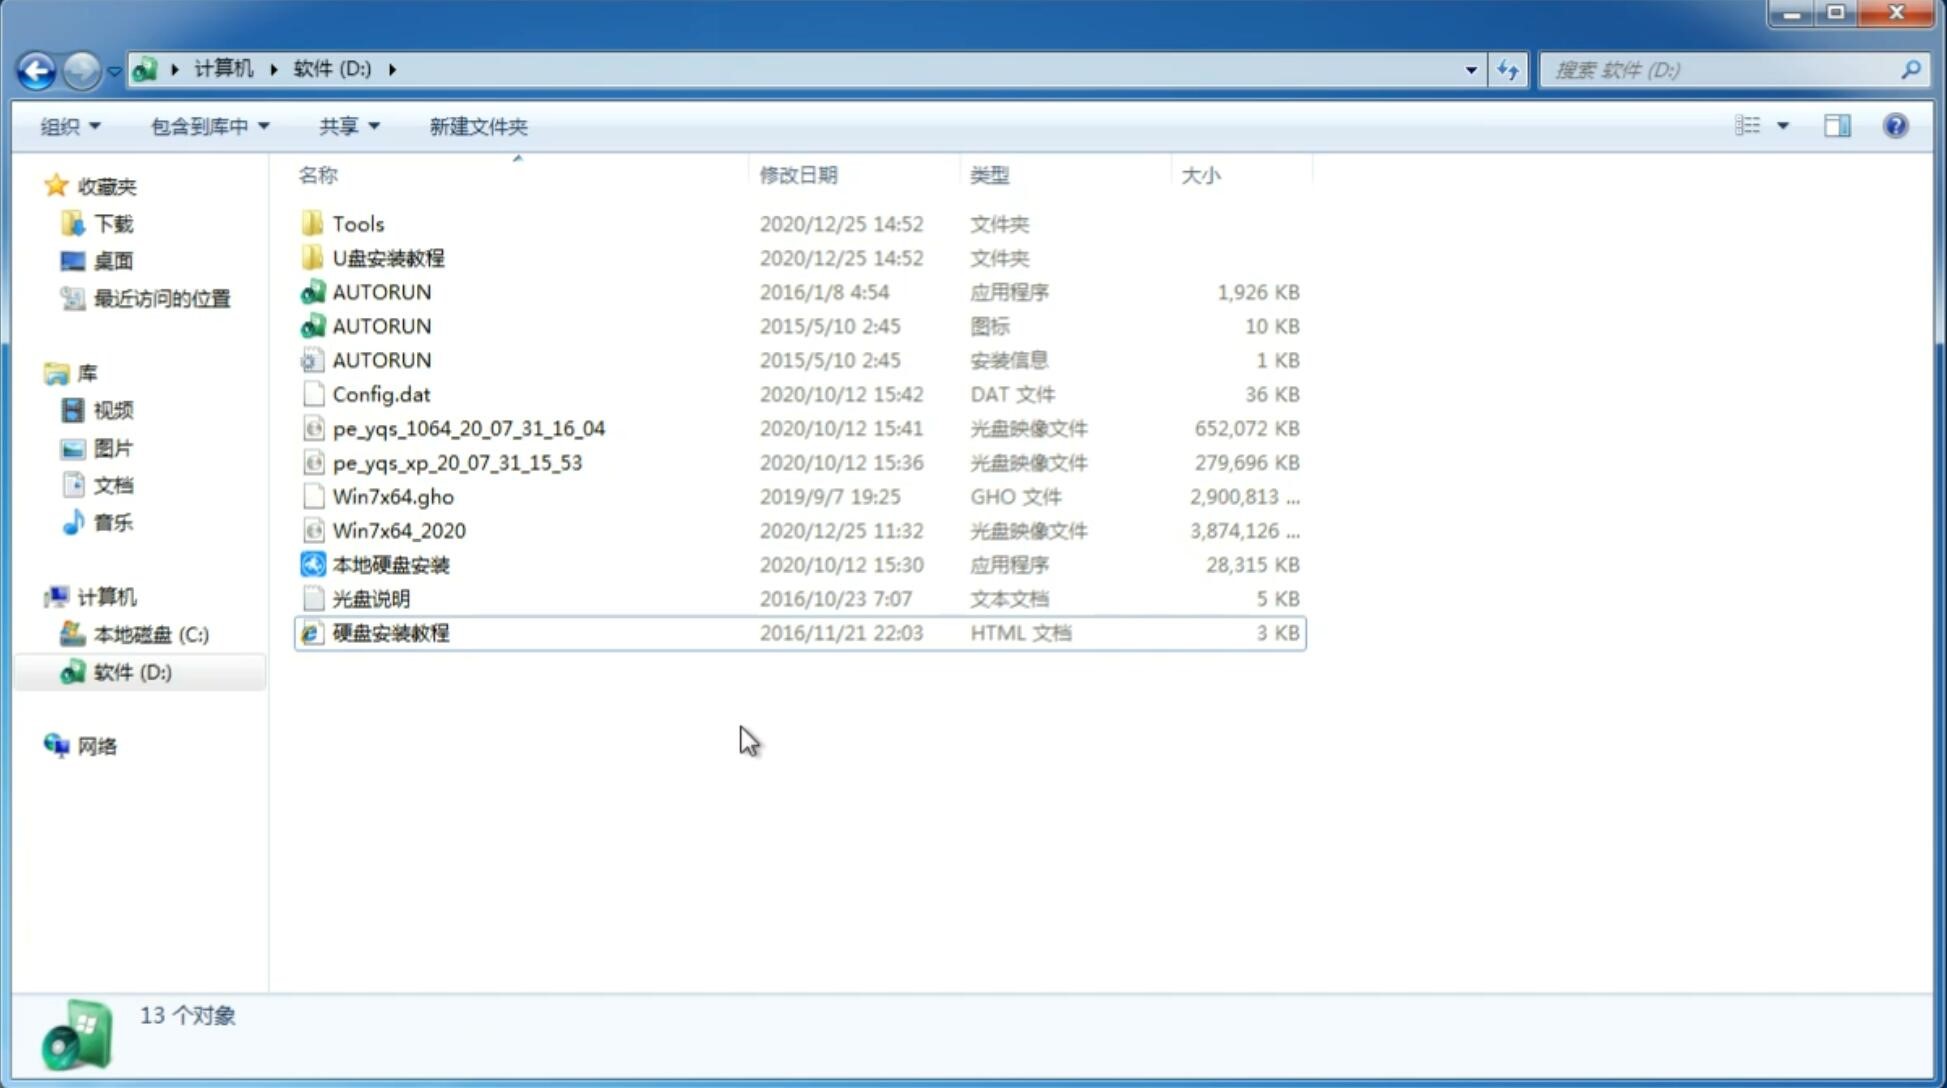Open Win7x64.gho backup file
Viewport: 1947px width, 1088px height.
click(392, 496)
